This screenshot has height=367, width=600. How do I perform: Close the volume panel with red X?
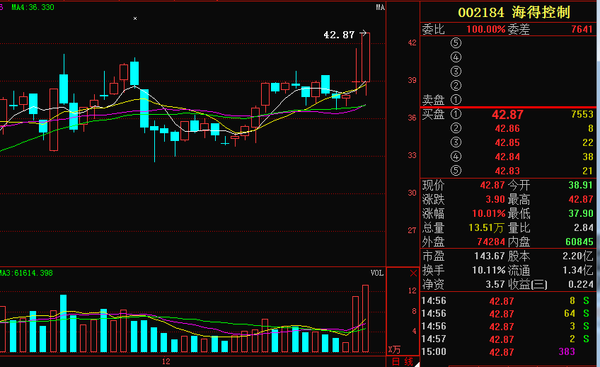(413, 273)
